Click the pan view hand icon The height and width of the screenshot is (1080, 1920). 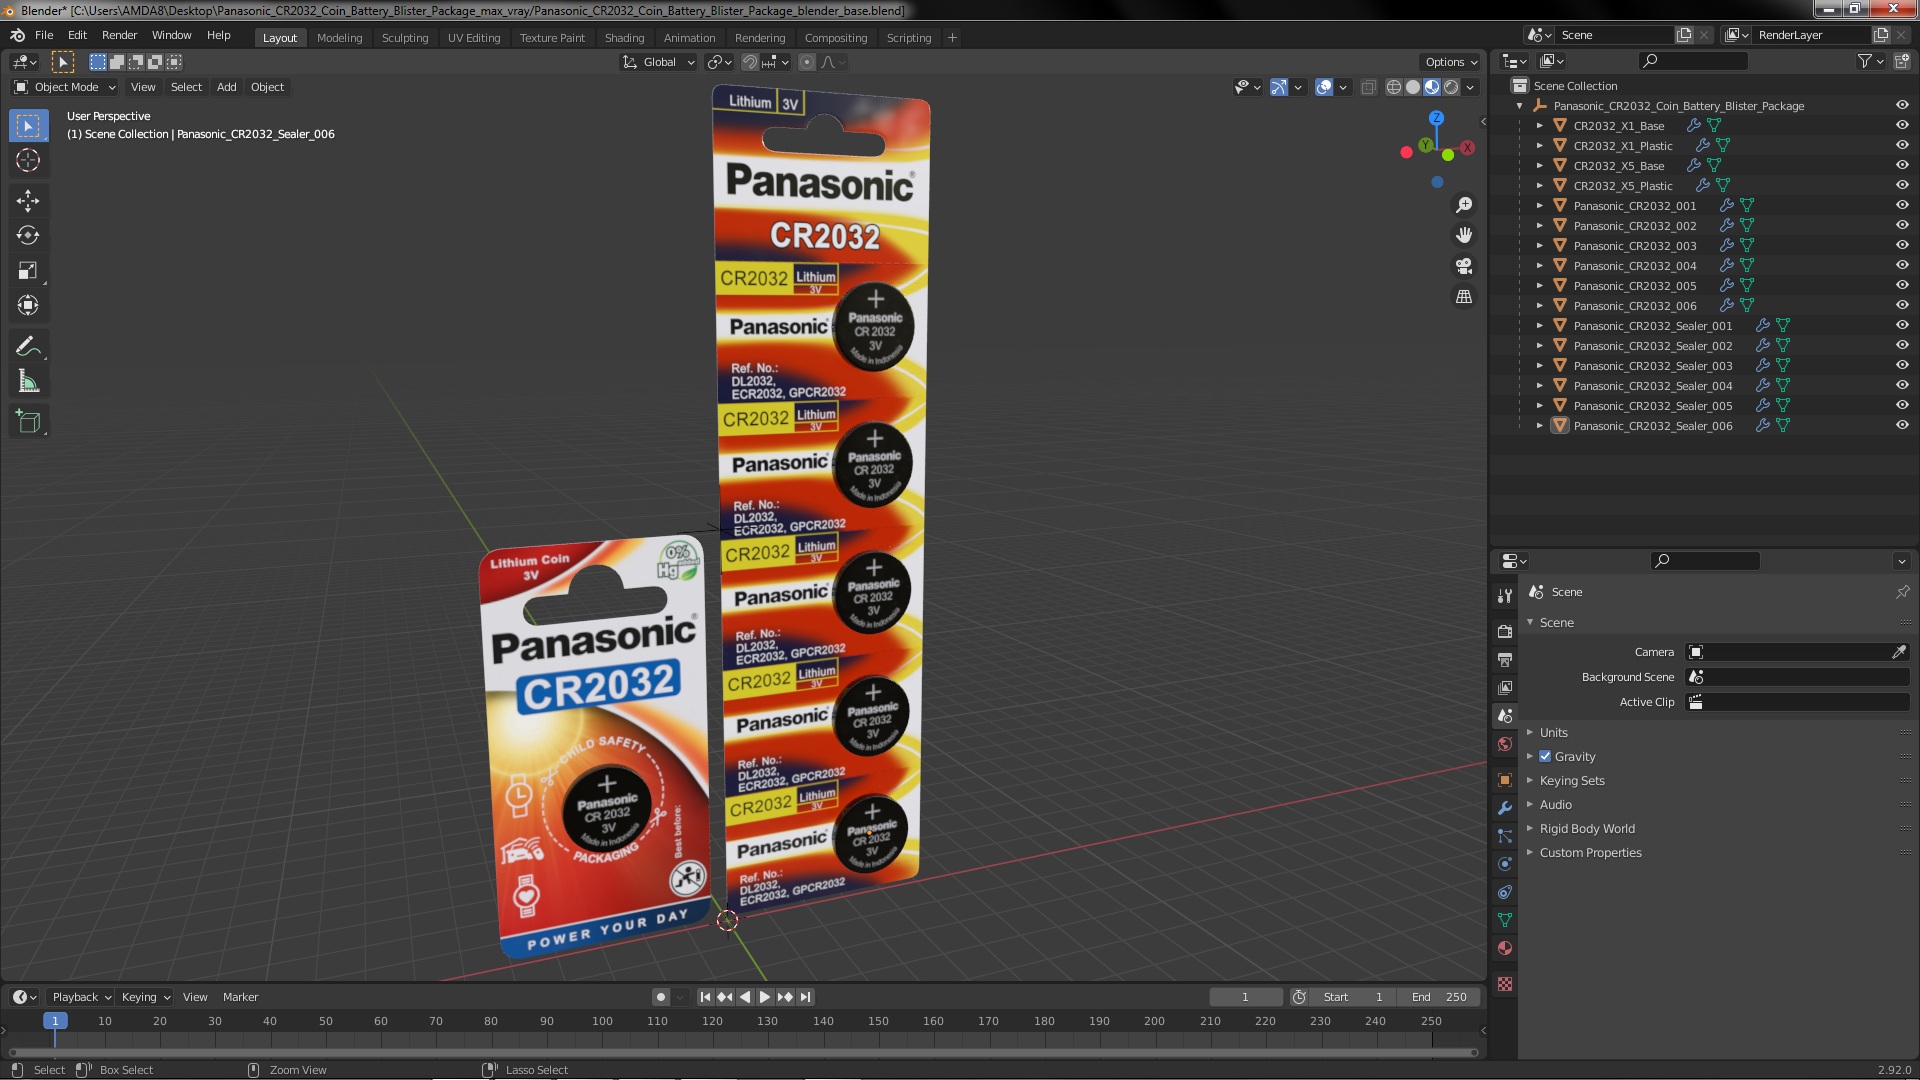[1464, 235]
